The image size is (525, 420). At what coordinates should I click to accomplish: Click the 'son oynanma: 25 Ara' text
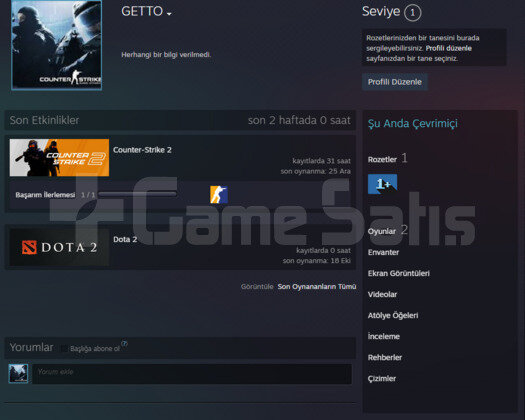tap(315, 171)
